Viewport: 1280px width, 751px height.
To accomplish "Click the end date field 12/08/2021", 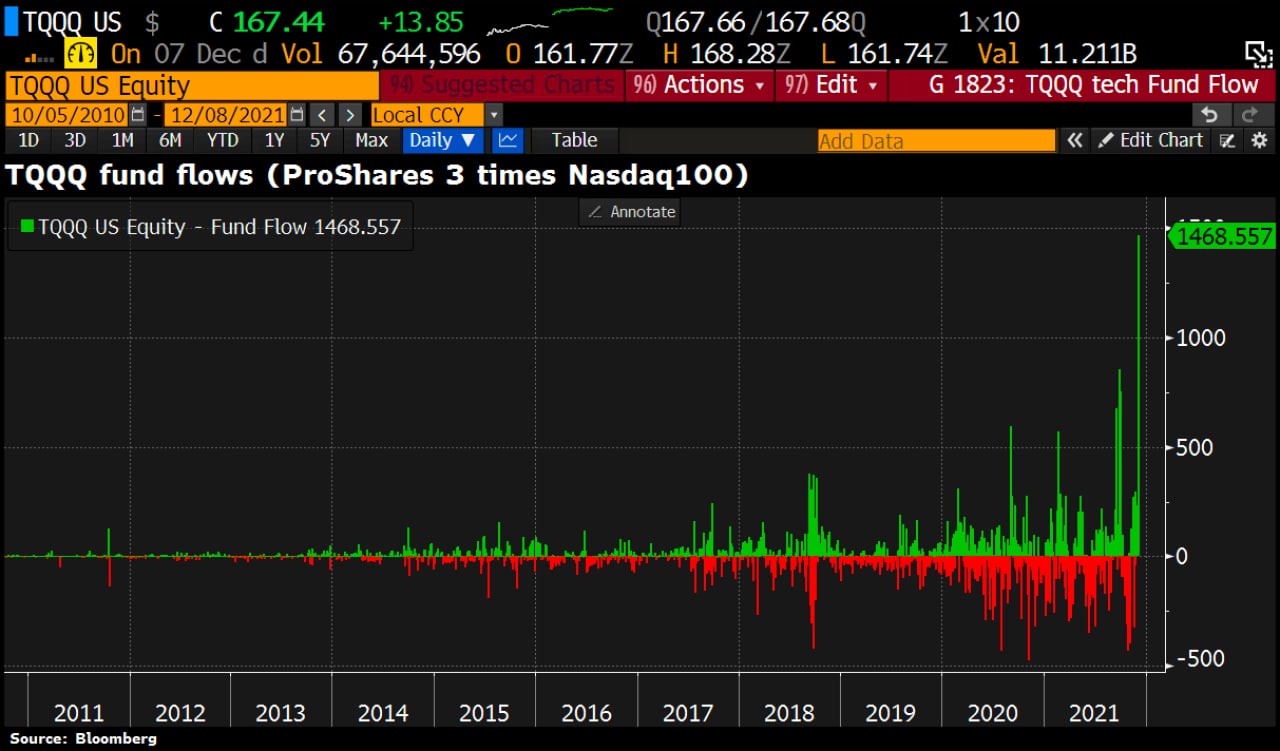I will coord(226,115).
